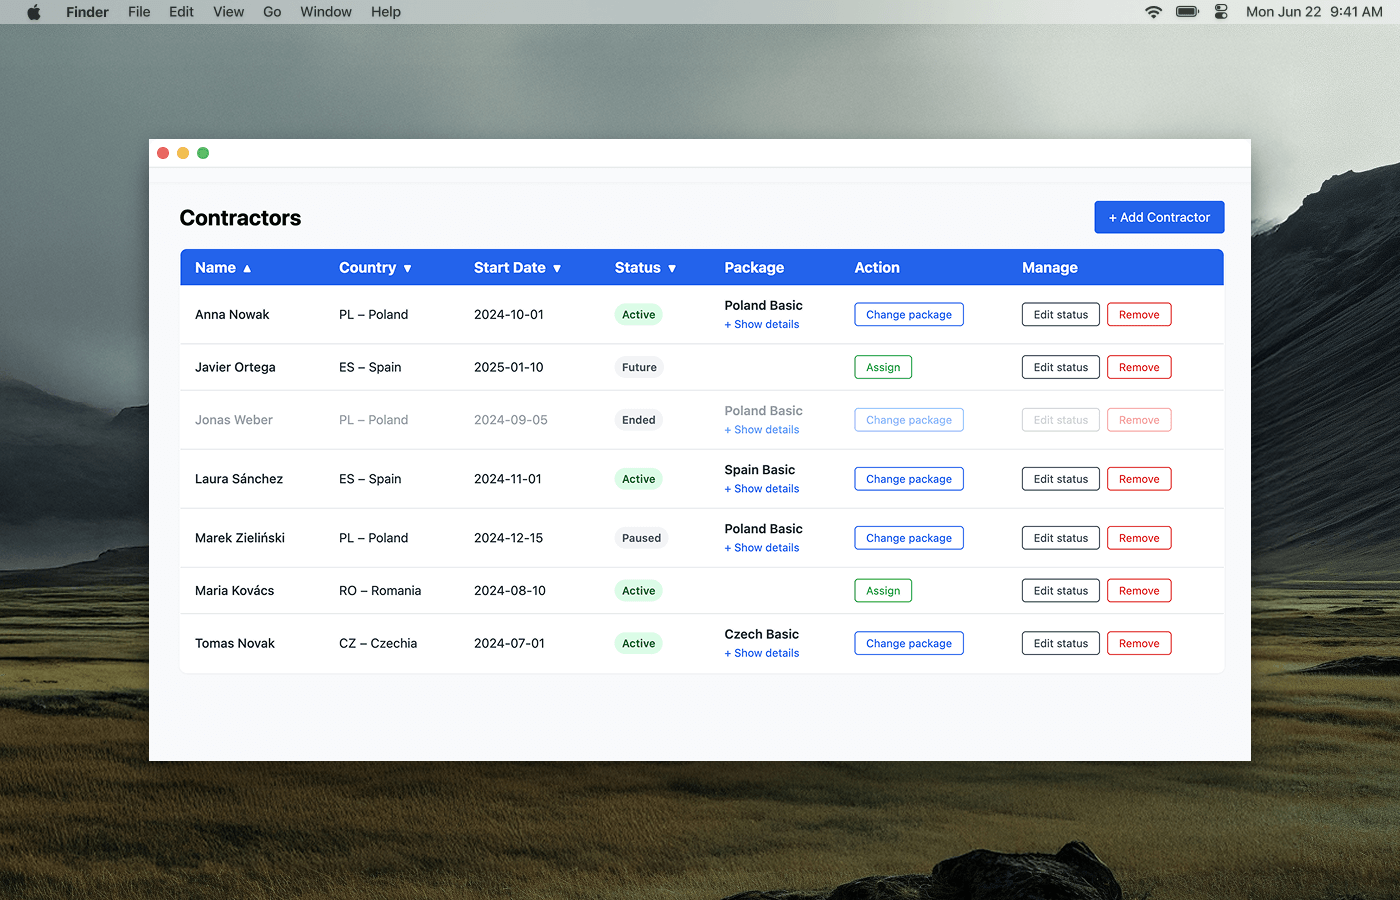Screen dimensions: 1400x900
Task: Open the File menu
Action: (139, 12)
